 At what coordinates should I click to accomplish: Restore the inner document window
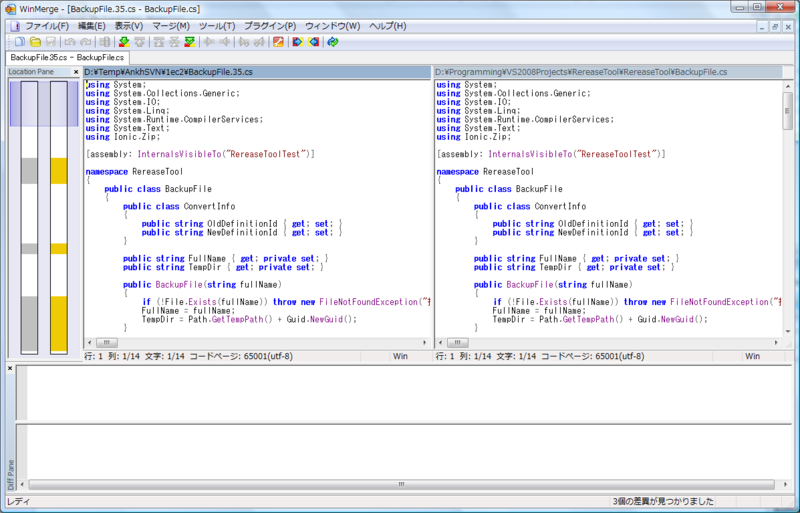pos(775,27)
